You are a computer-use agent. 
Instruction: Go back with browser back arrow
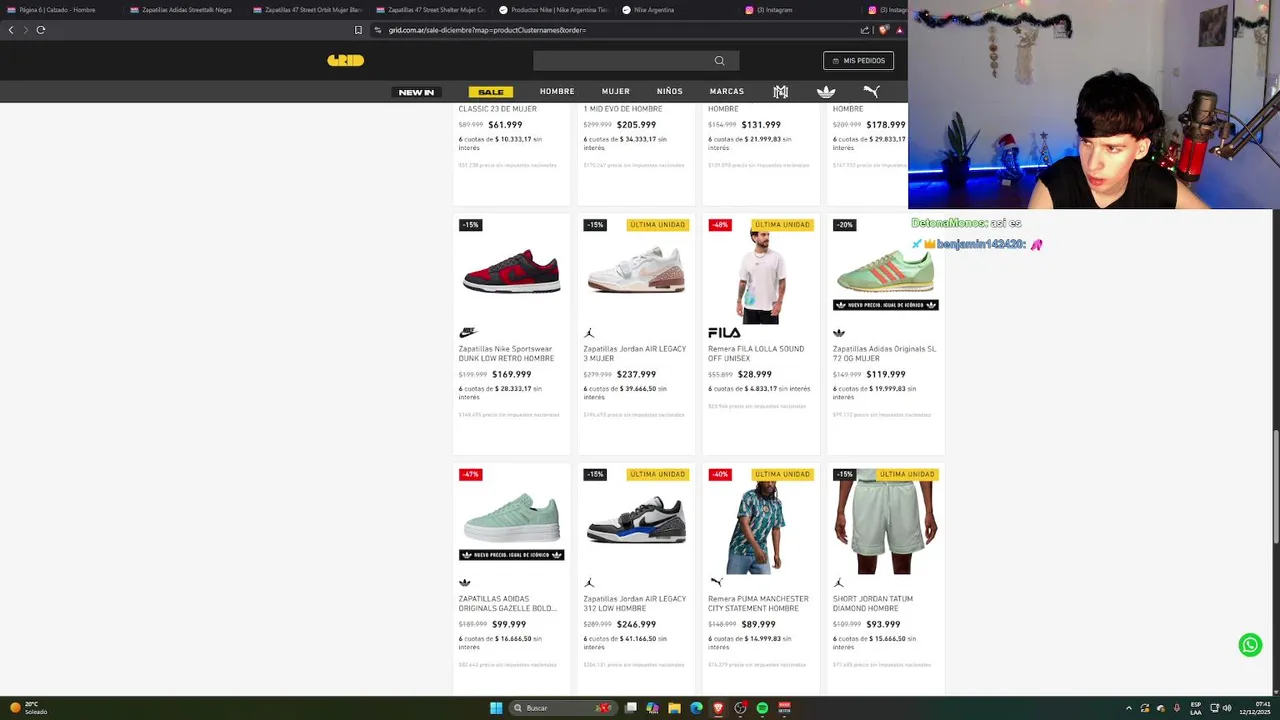11,30
